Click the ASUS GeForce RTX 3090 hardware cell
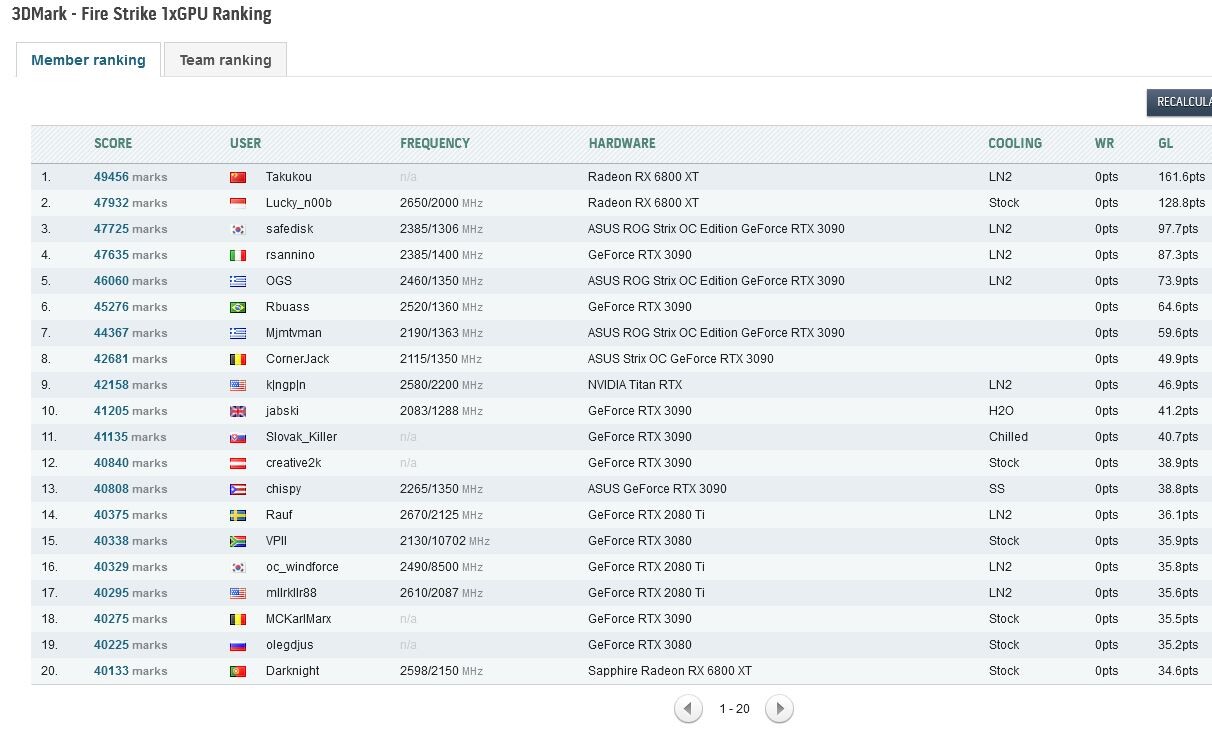1212x729 pixels. point(657,489)
